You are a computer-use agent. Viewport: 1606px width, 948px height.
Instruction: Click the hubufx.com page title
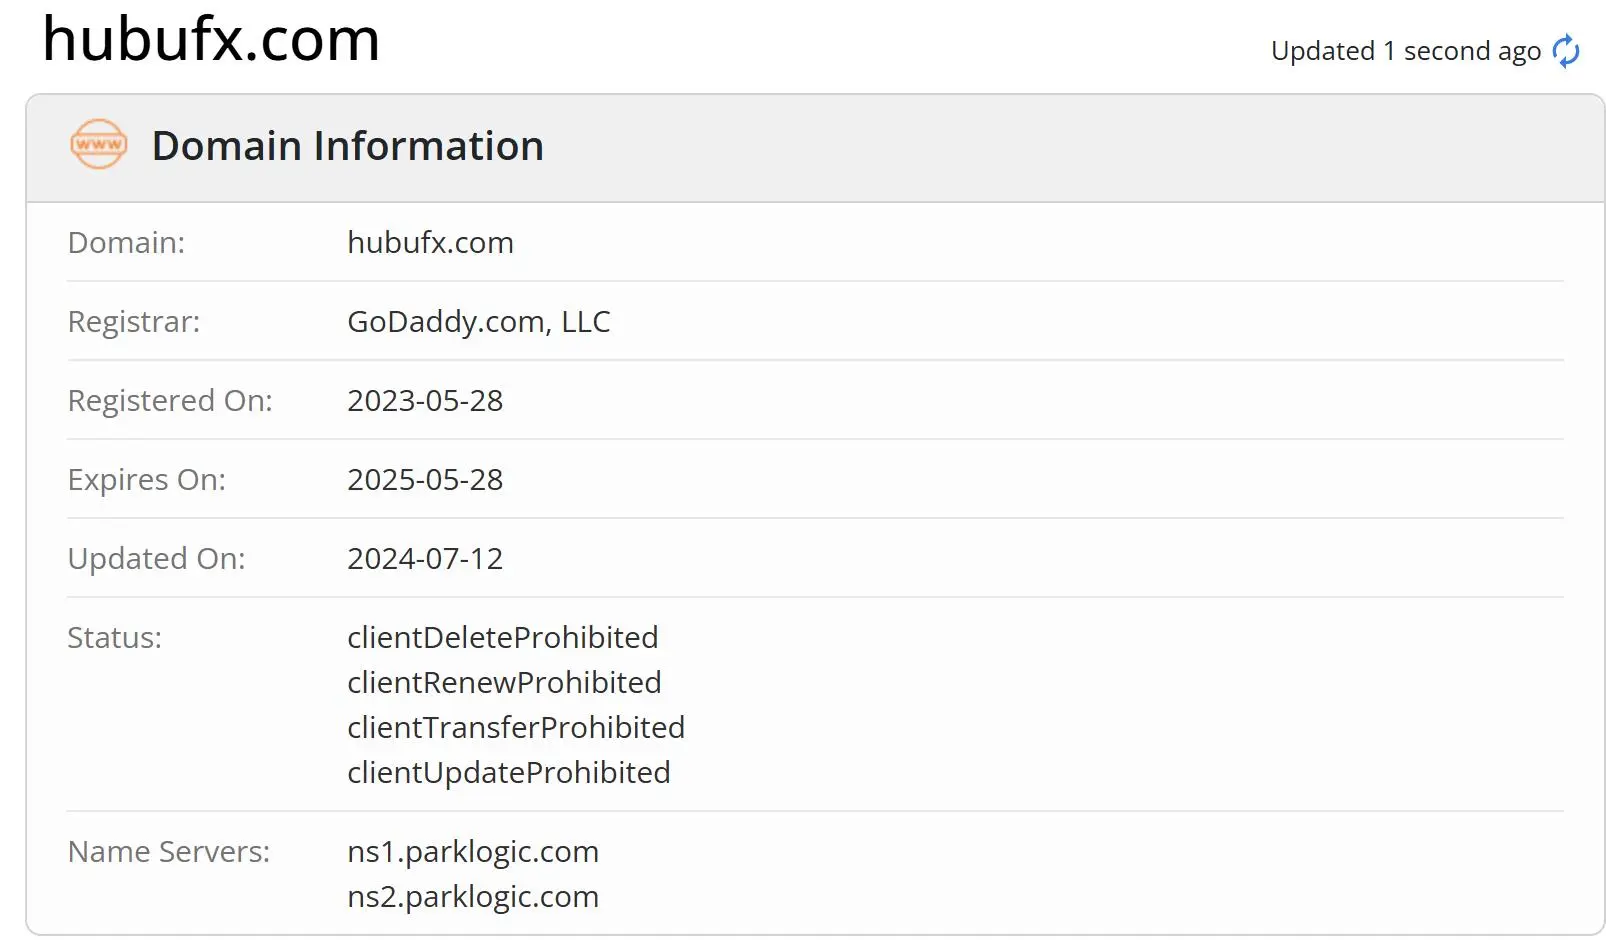point(211,40)
